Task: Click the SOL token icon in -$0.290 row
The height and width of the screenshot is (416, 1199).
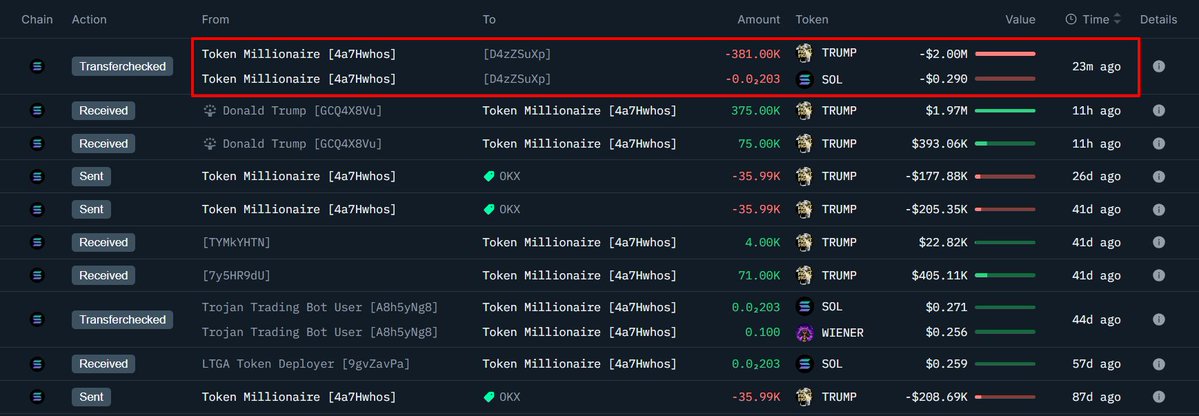Action: pos(803,79)
